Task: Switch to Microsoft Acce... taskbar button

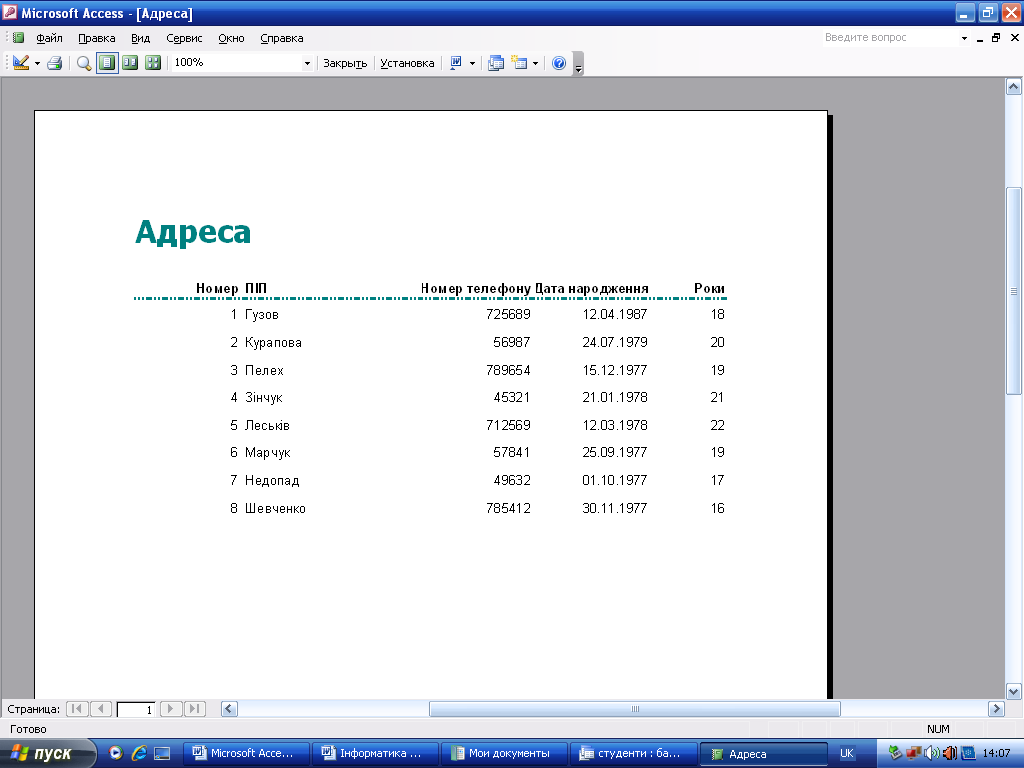Action: 246,754
